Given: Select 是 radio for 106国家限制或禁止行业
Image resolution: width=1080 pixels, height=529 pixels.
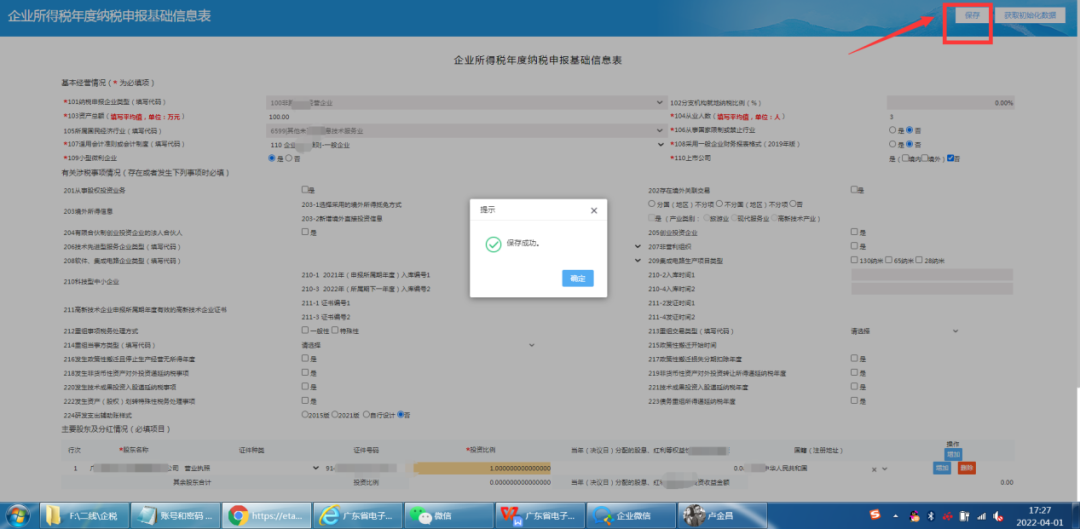Looking at the screenshot, I should 893,129.
